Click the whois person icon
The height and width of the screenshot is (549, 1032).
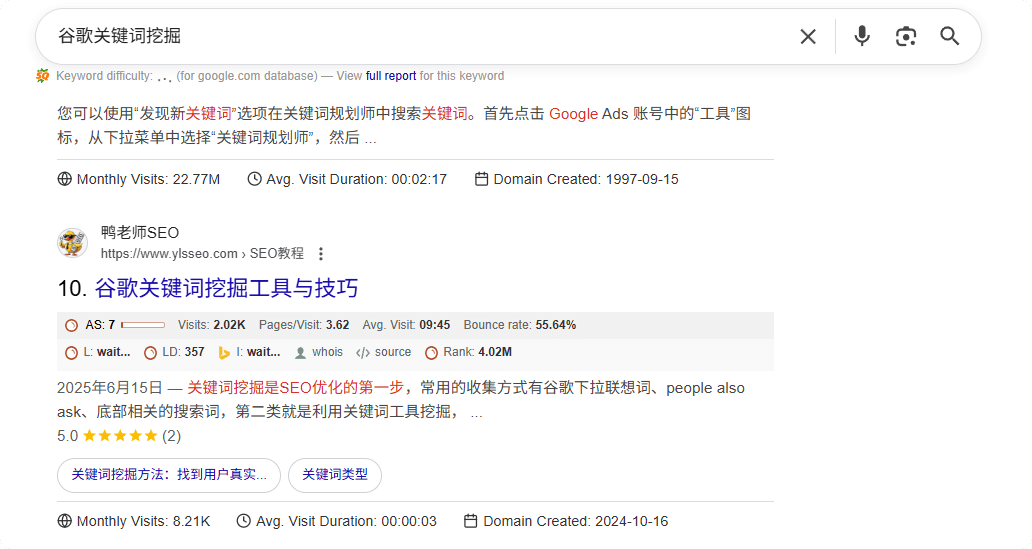[300, 353]
